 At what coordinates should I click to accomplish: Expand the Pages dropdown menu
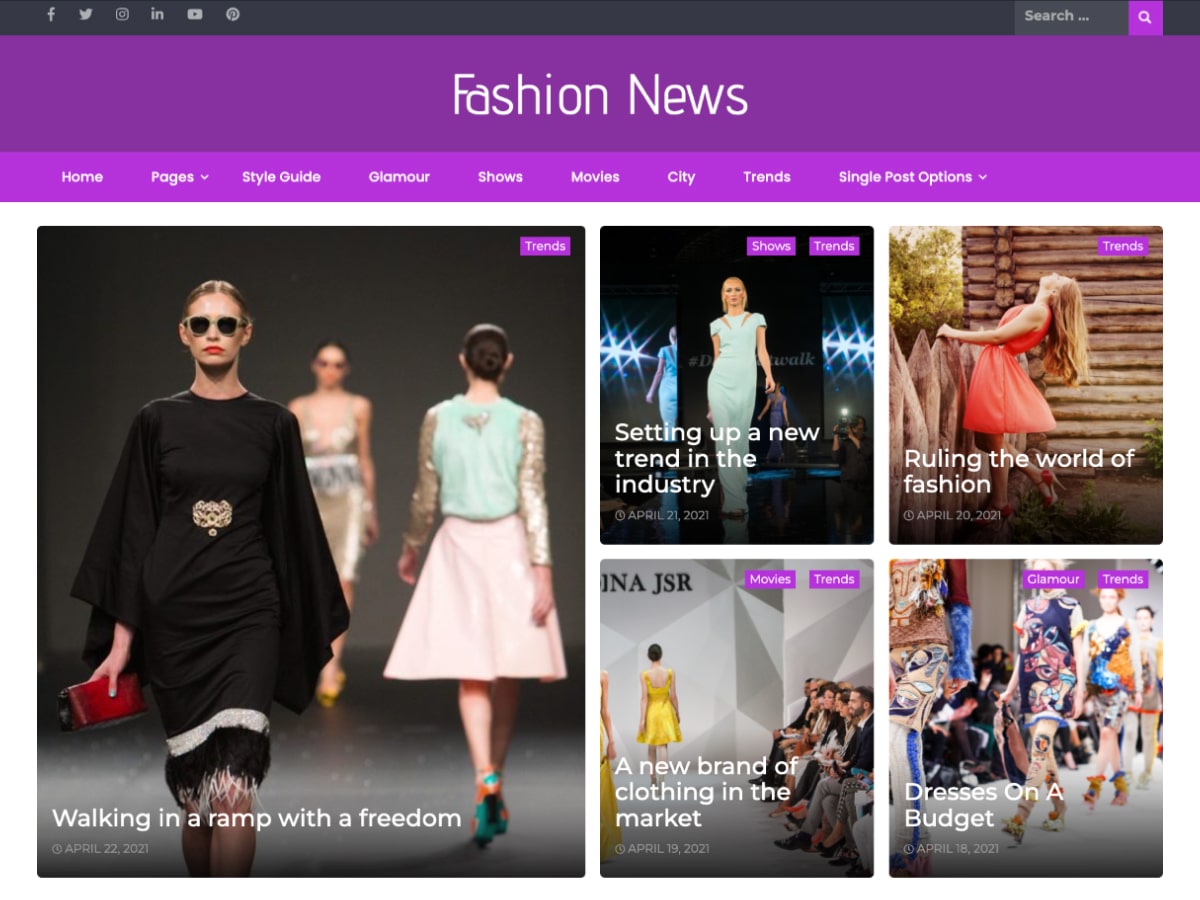pos(172,177)
